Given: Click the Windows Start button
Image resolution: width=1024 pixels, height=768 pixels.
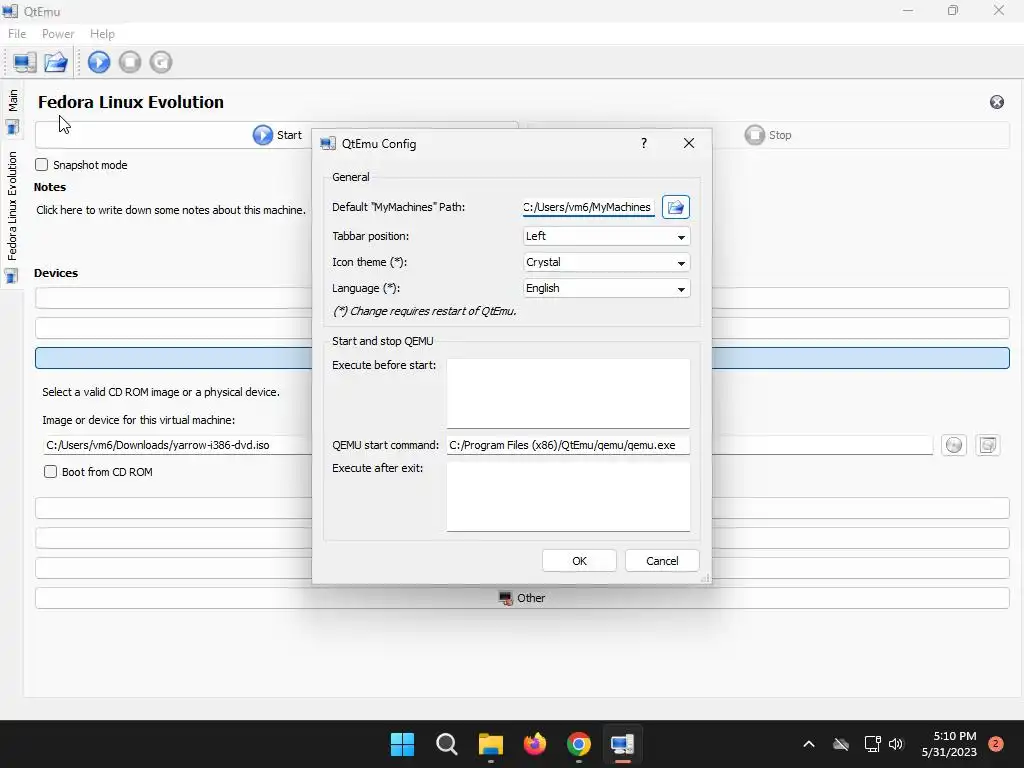Looking at the screenshot, I should tap(402, 744).
